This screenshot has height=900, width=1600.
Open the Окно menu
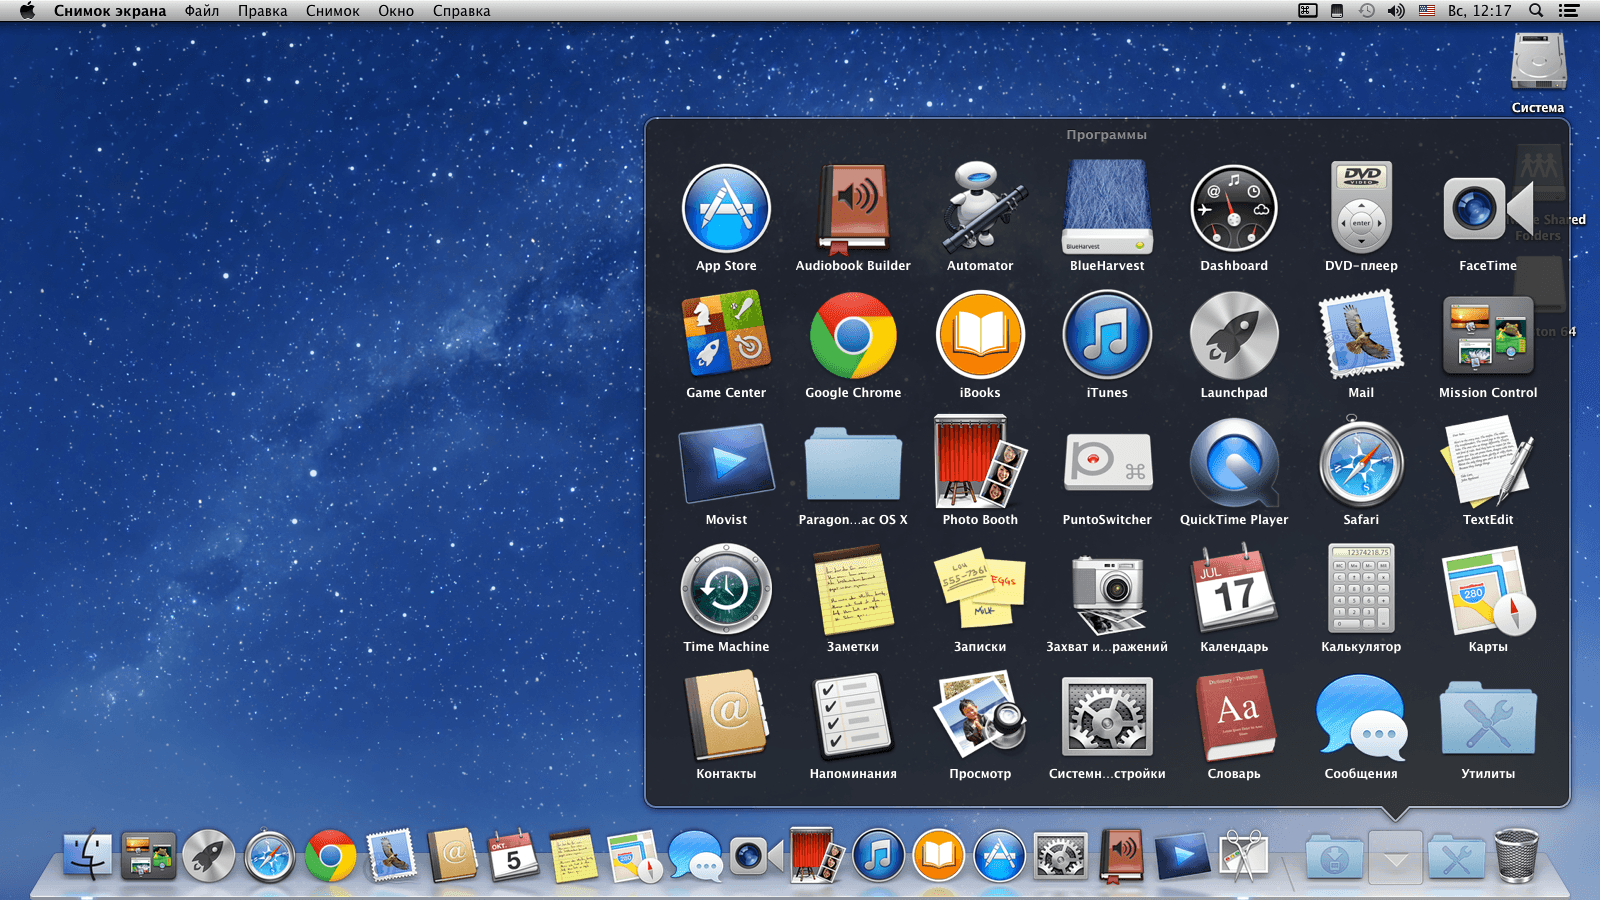click(x=396, y=11)
